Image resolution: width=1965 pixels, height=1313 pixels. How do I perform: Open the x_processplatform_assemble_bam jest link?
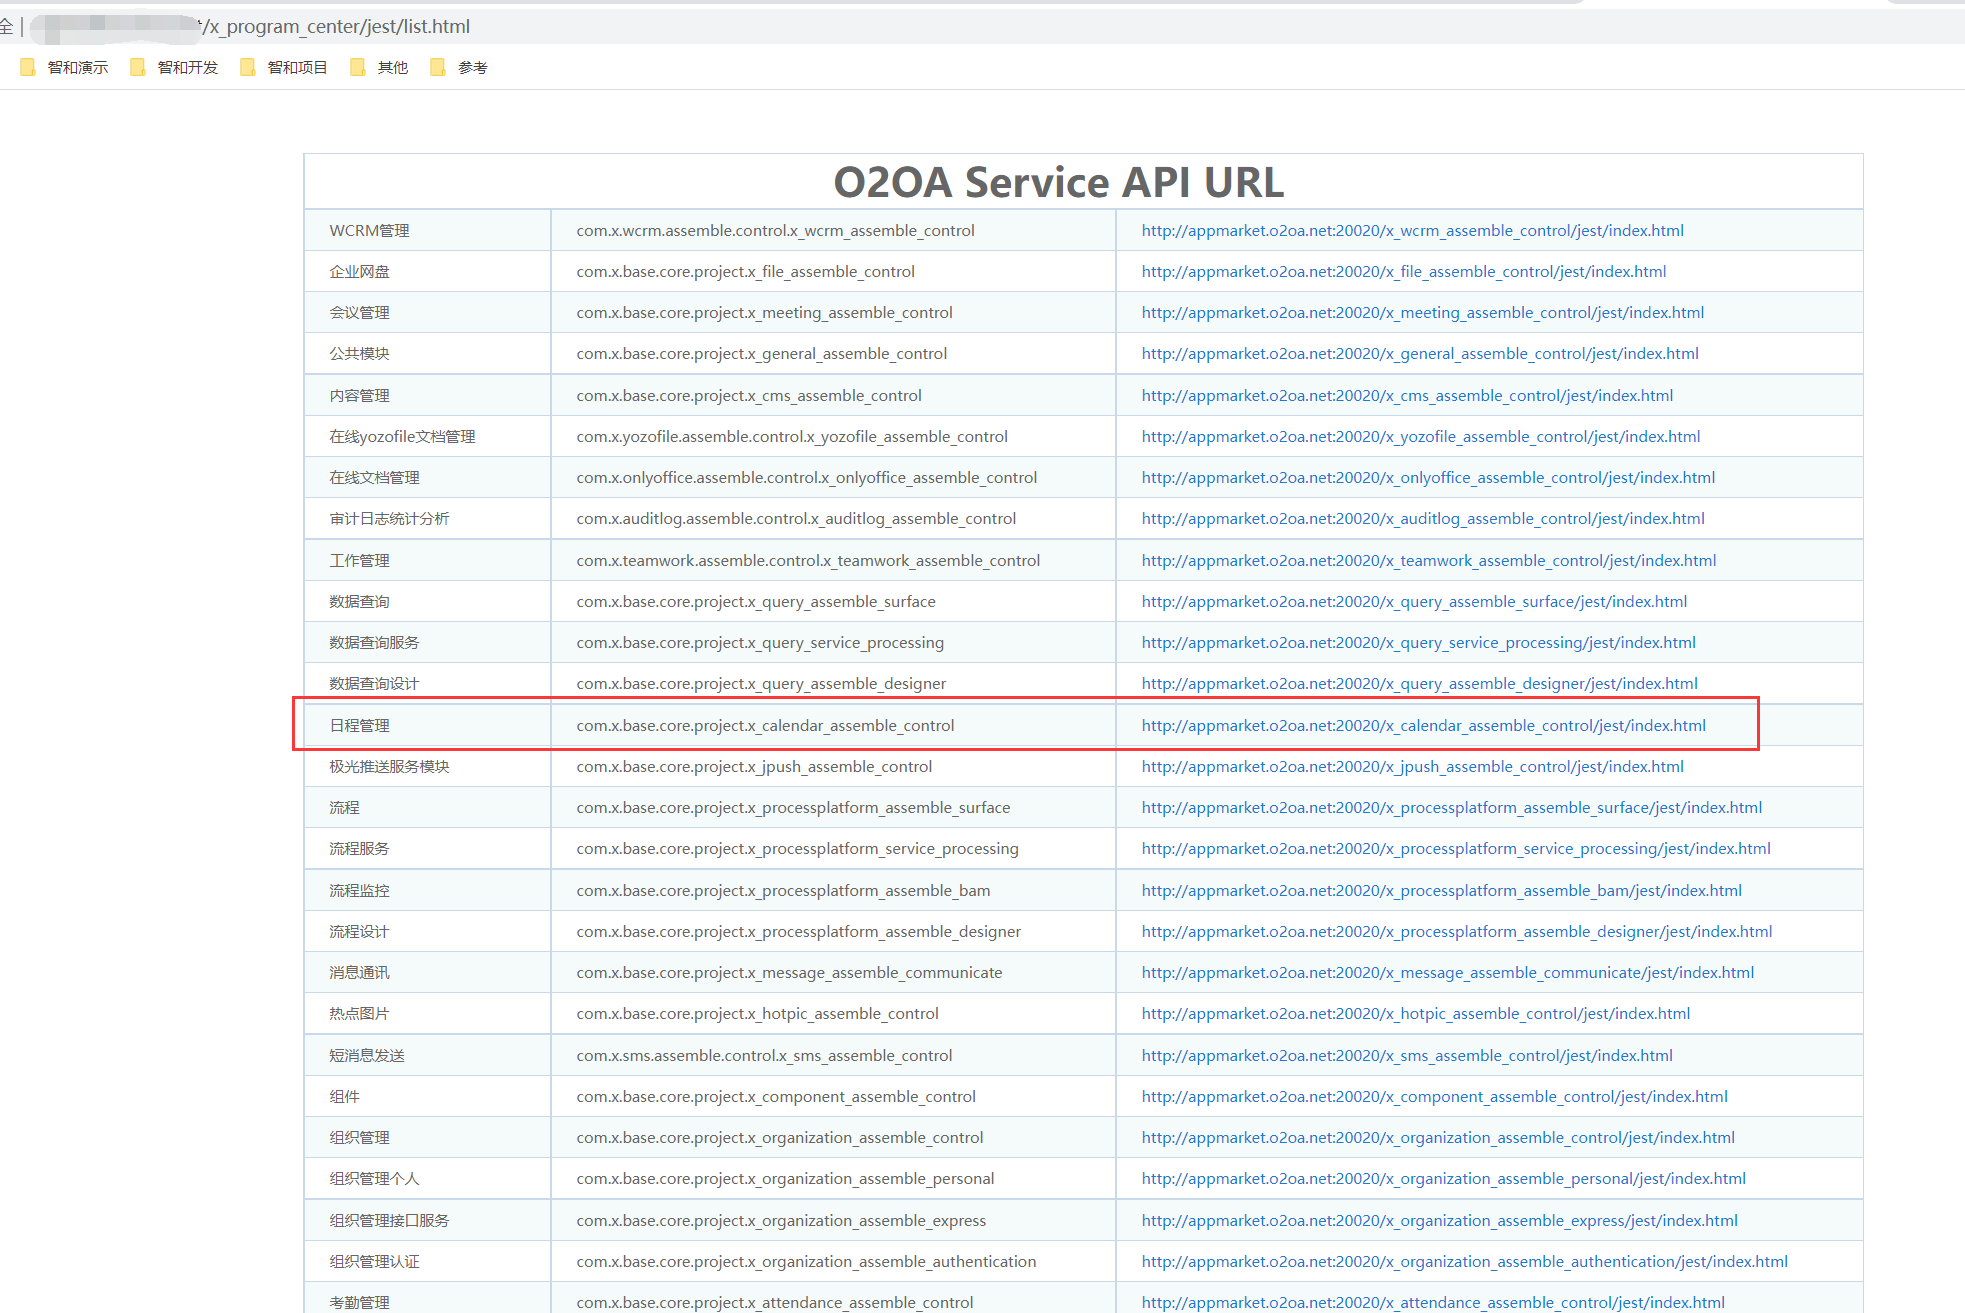[x=1441, y=890]
